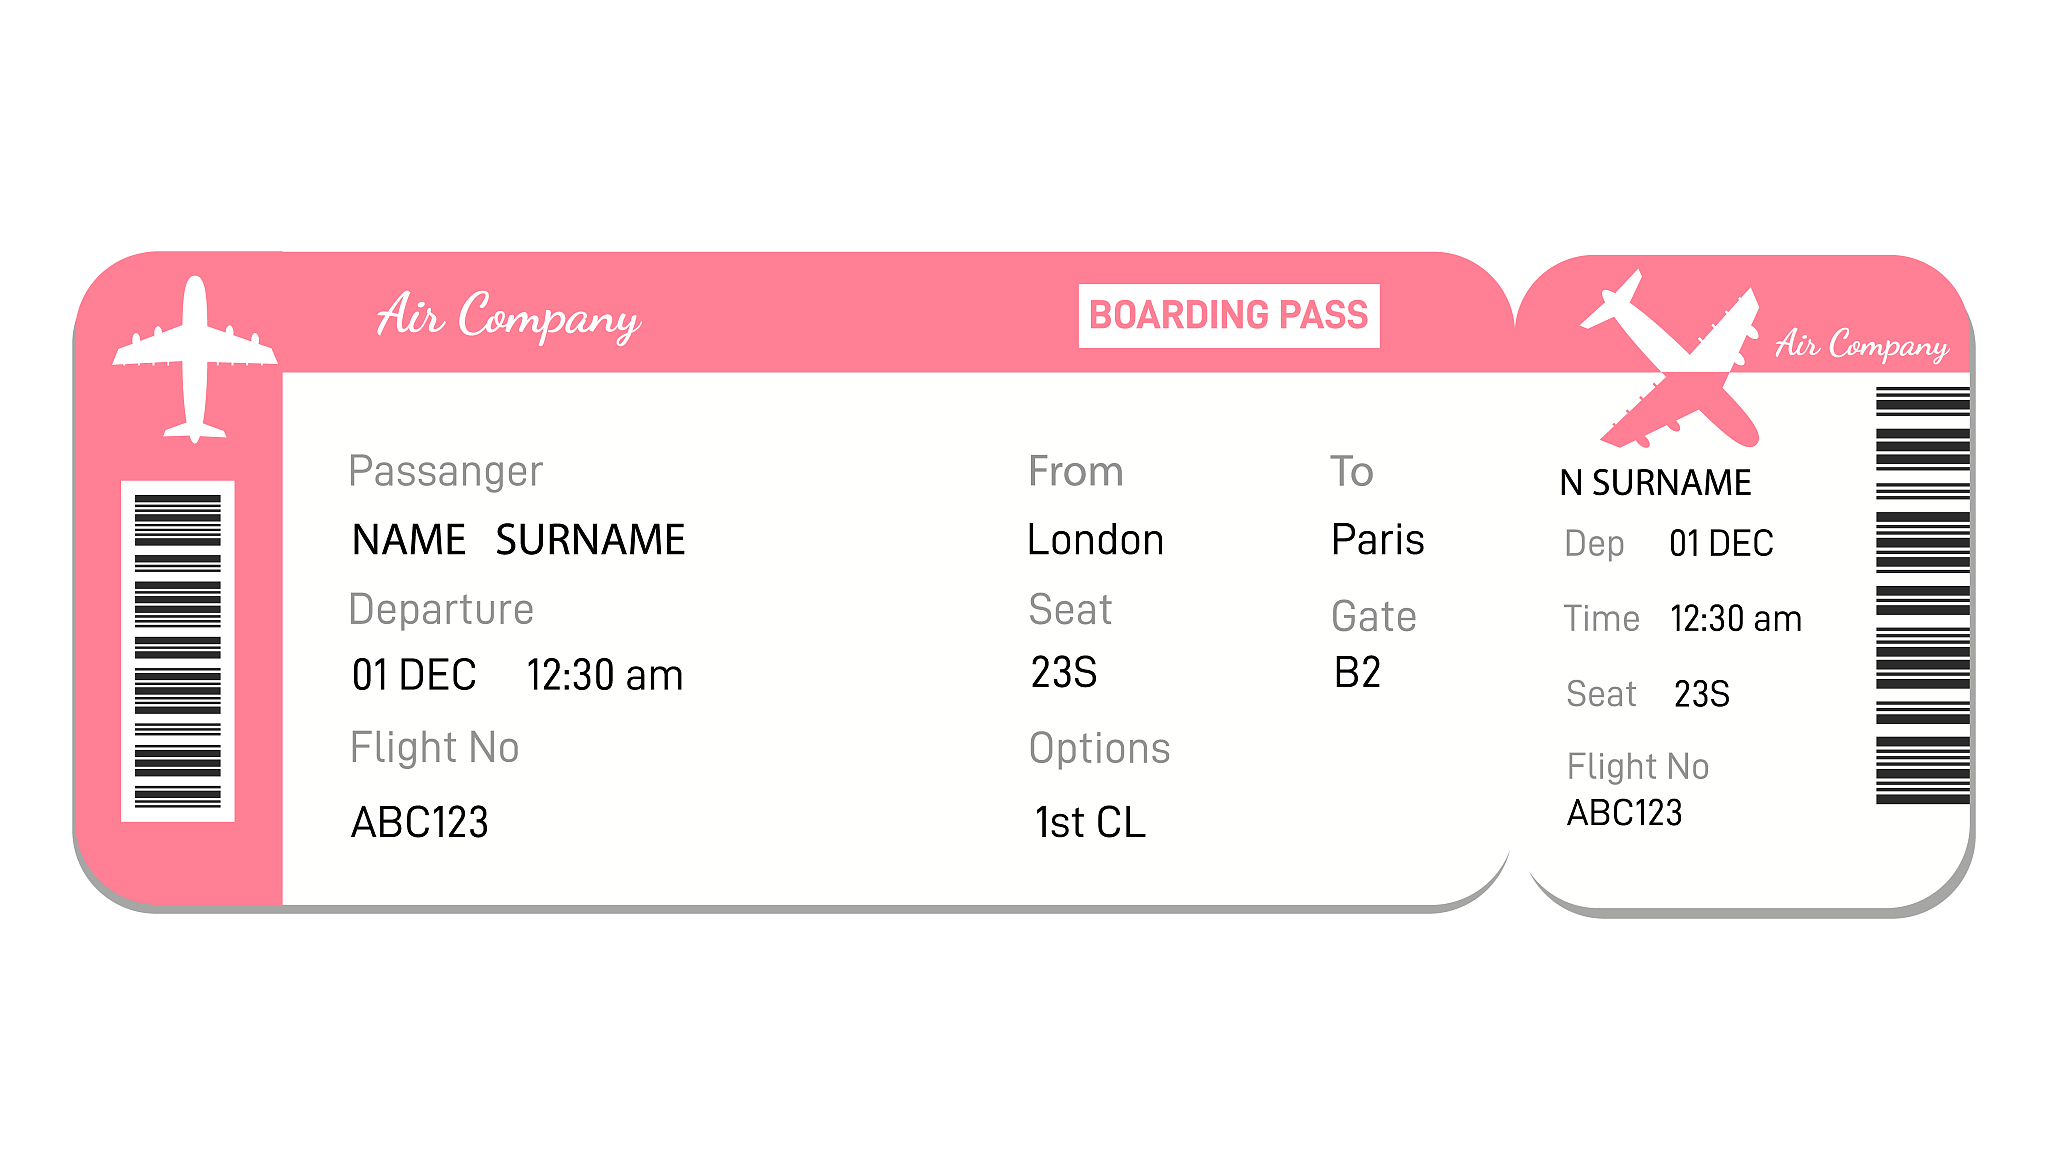This screenshot has height=1170, width=2048.
Task: Click the barcode on right tear-off stub
Action: click(1922, 596)
